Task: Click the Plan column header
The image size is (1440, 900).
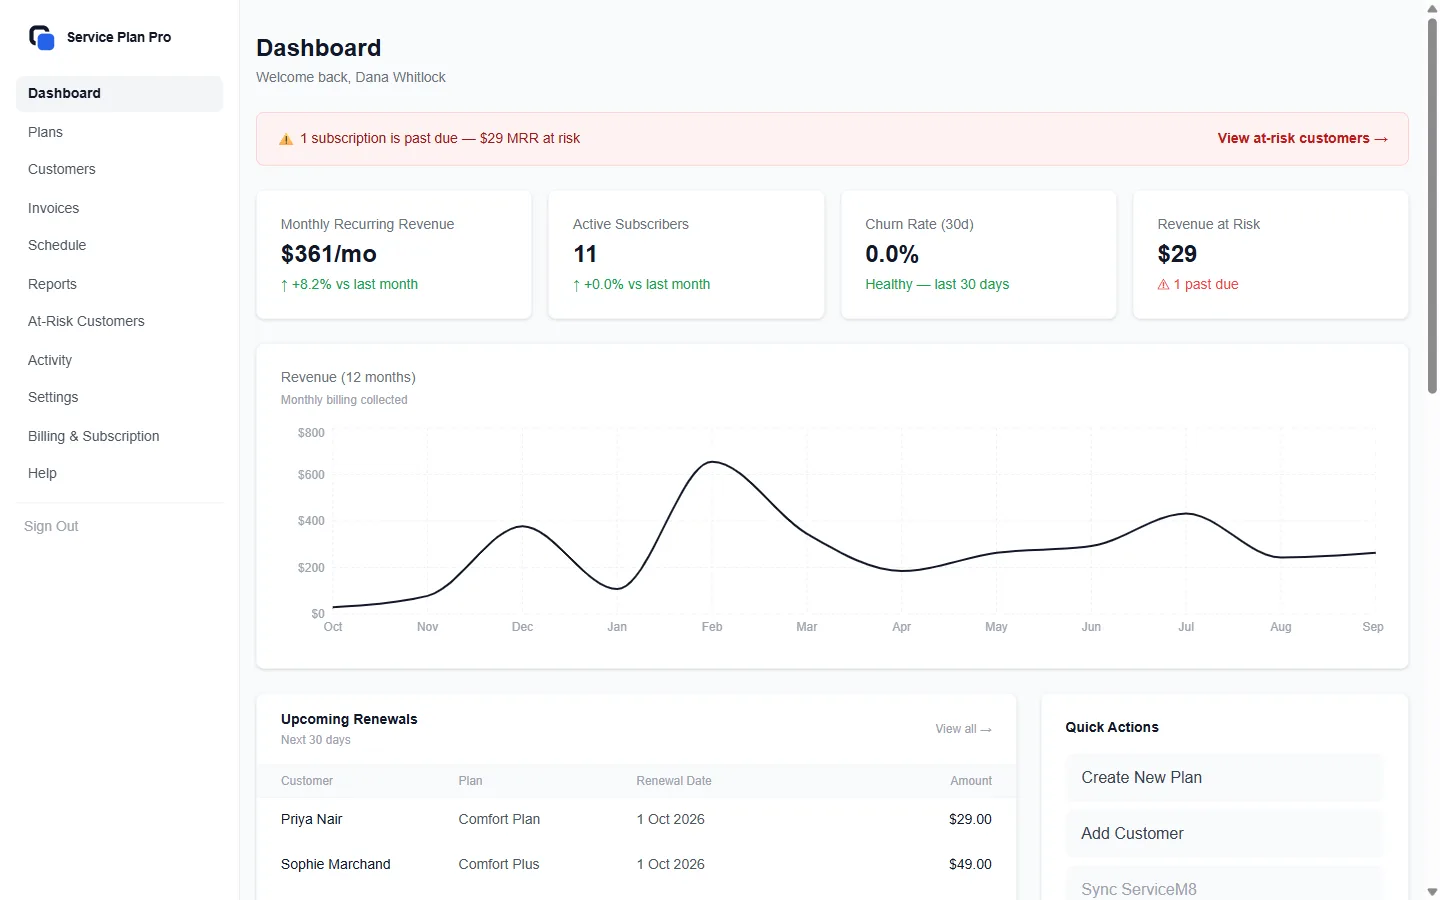Action: (x=471, y=781)
